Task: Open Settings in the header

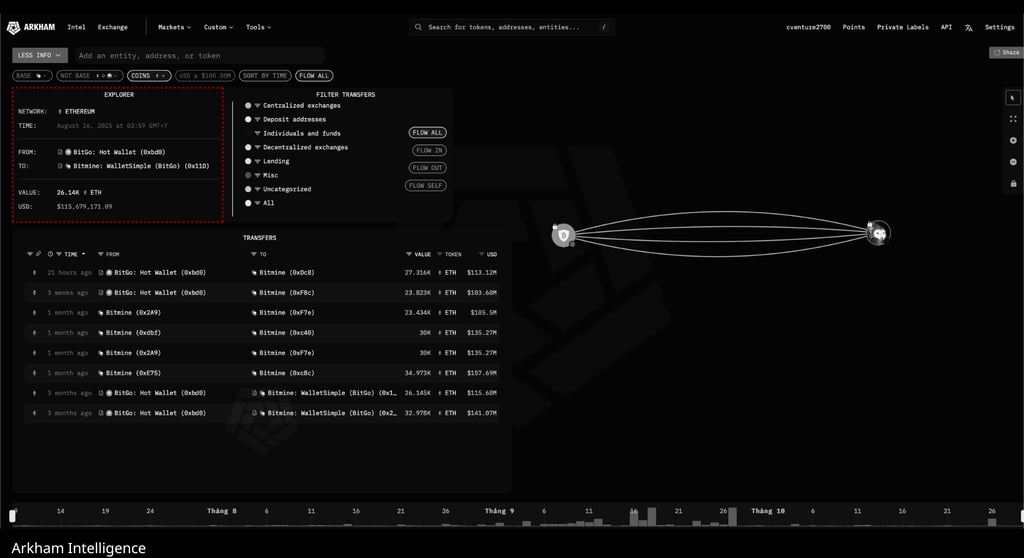Action: coord(1000,27)
